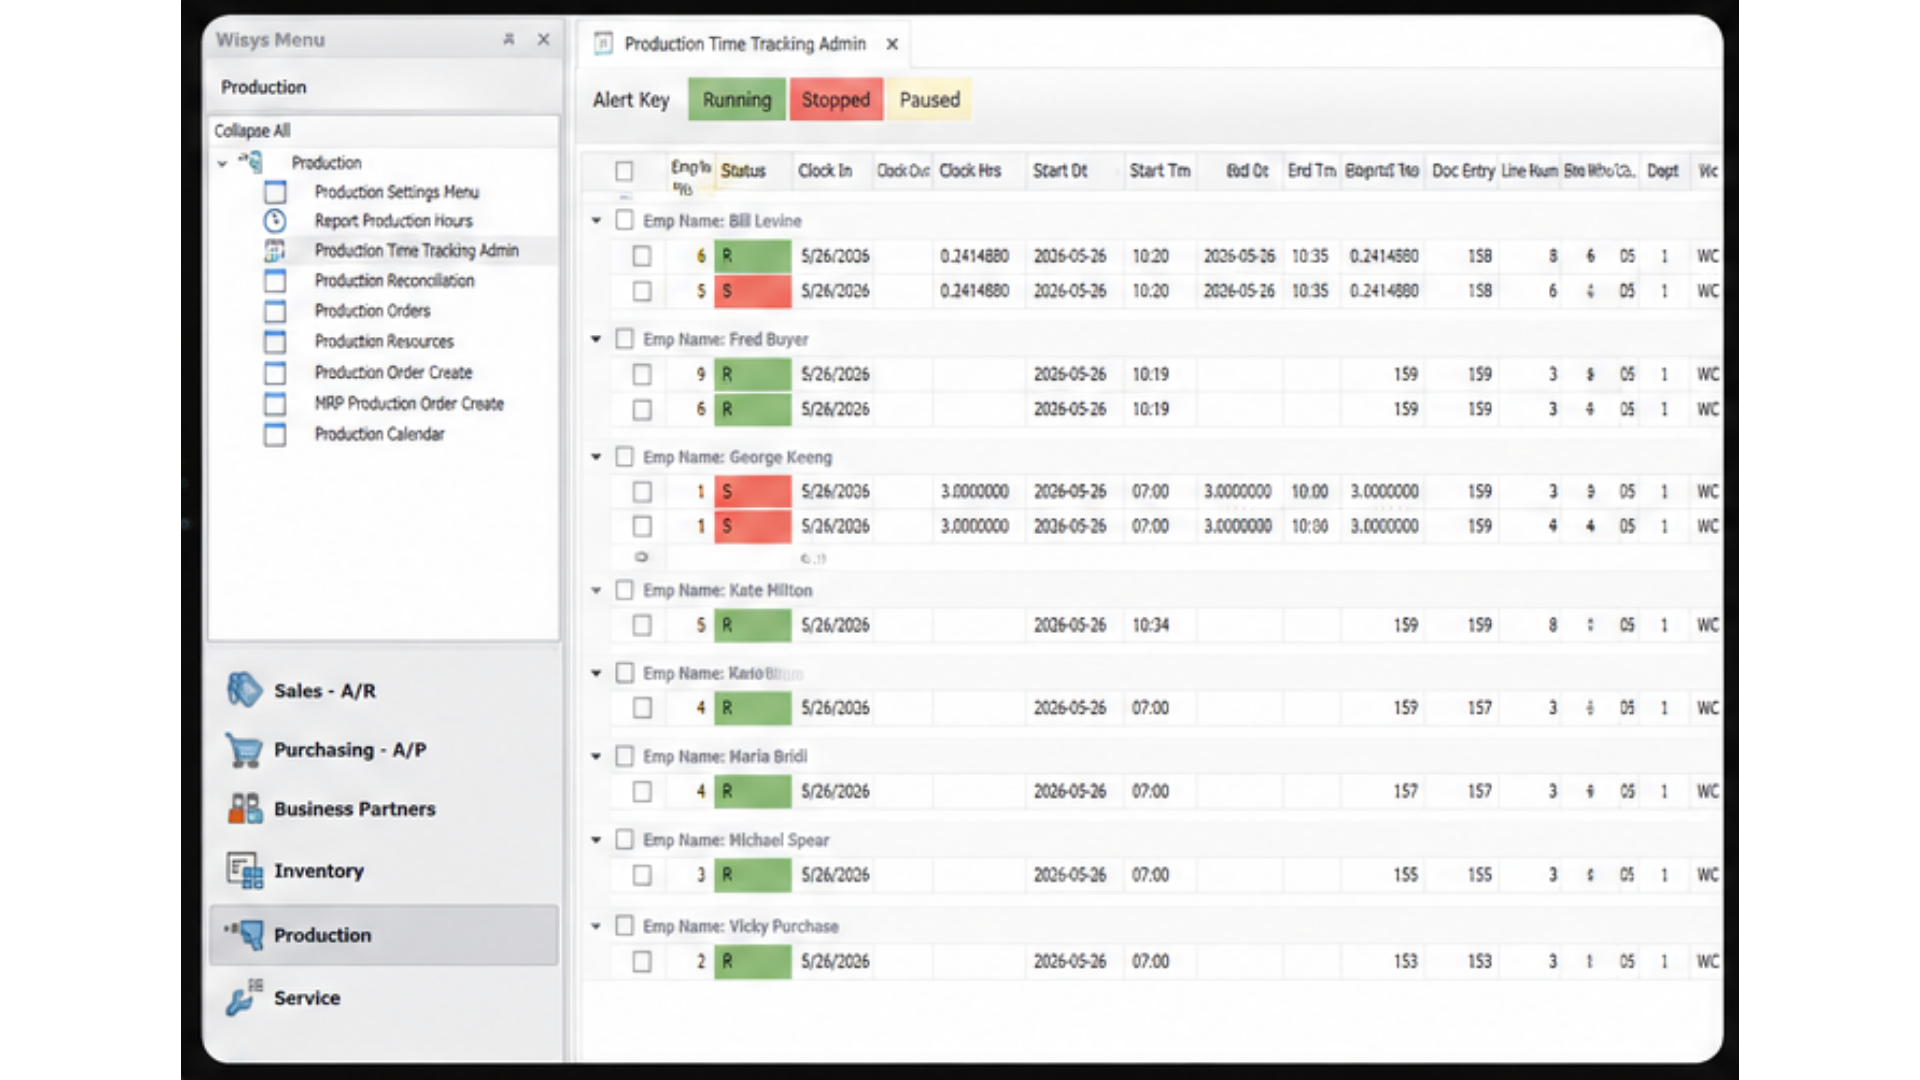
Task: Click the Purchasing - A/P cart icon
Action: click(244, 749)
